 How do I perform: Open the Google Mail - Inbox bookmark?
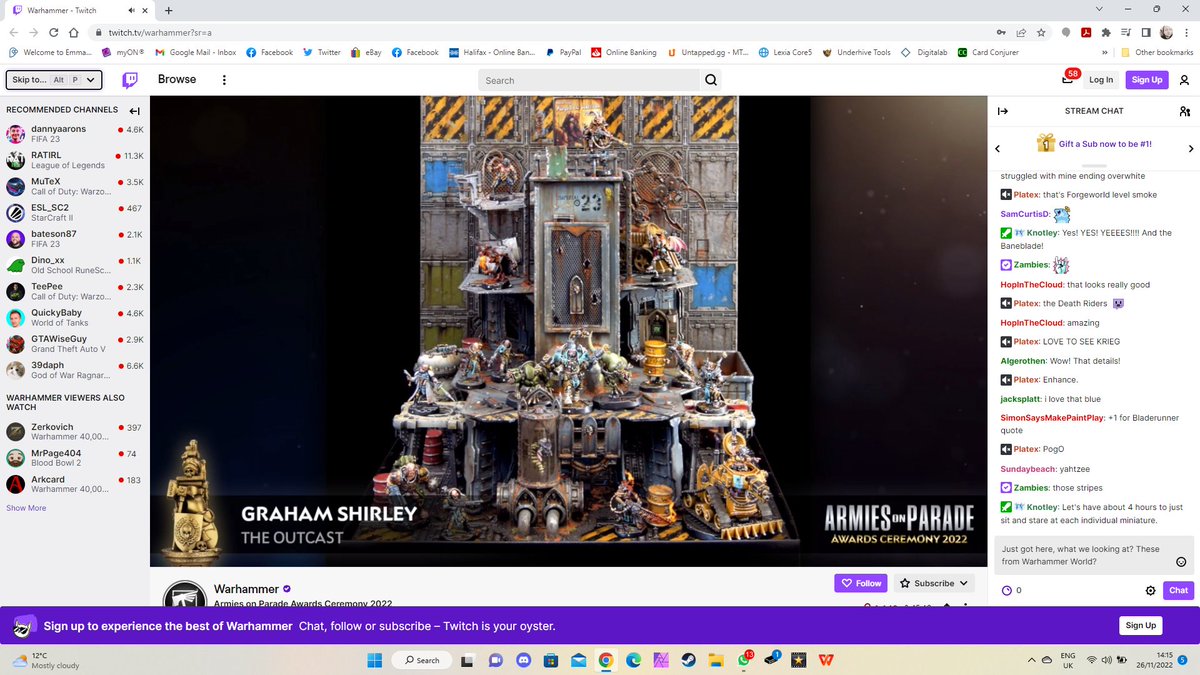coord(194,52)
